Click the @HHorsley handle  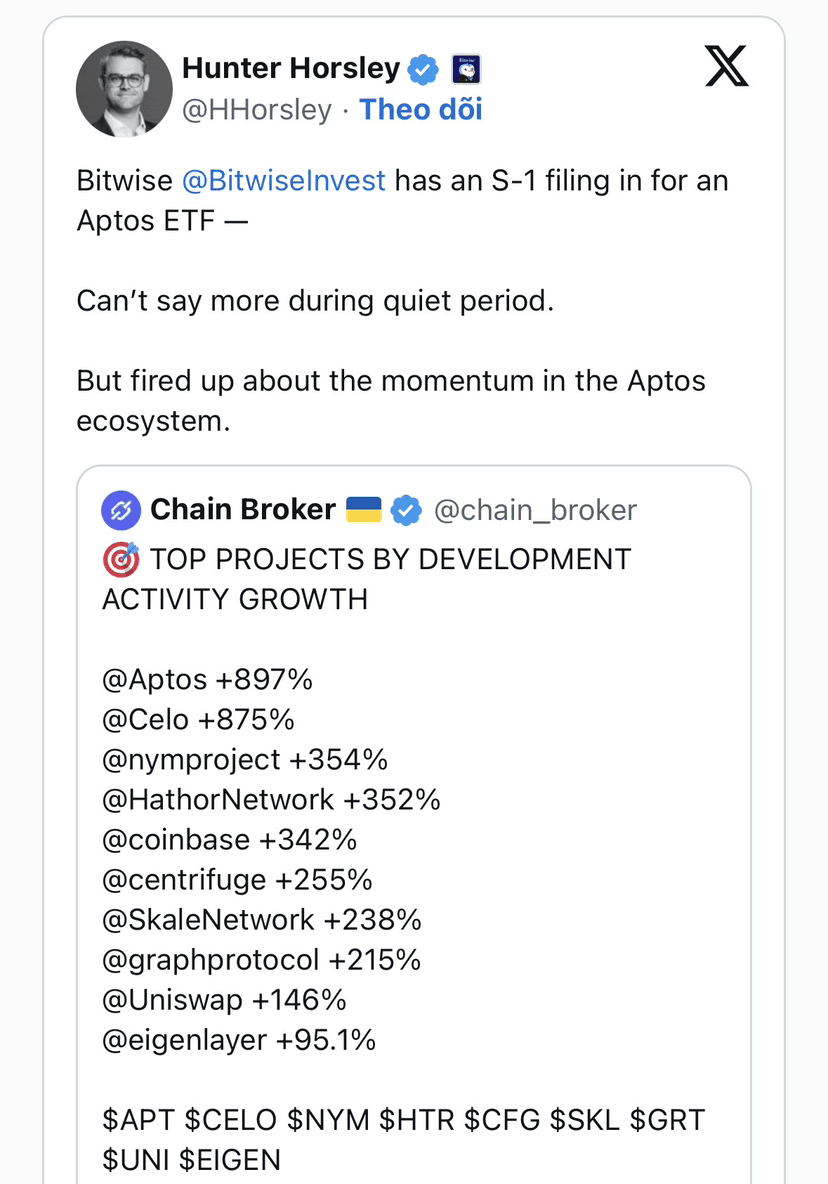[x=256, y=109]
